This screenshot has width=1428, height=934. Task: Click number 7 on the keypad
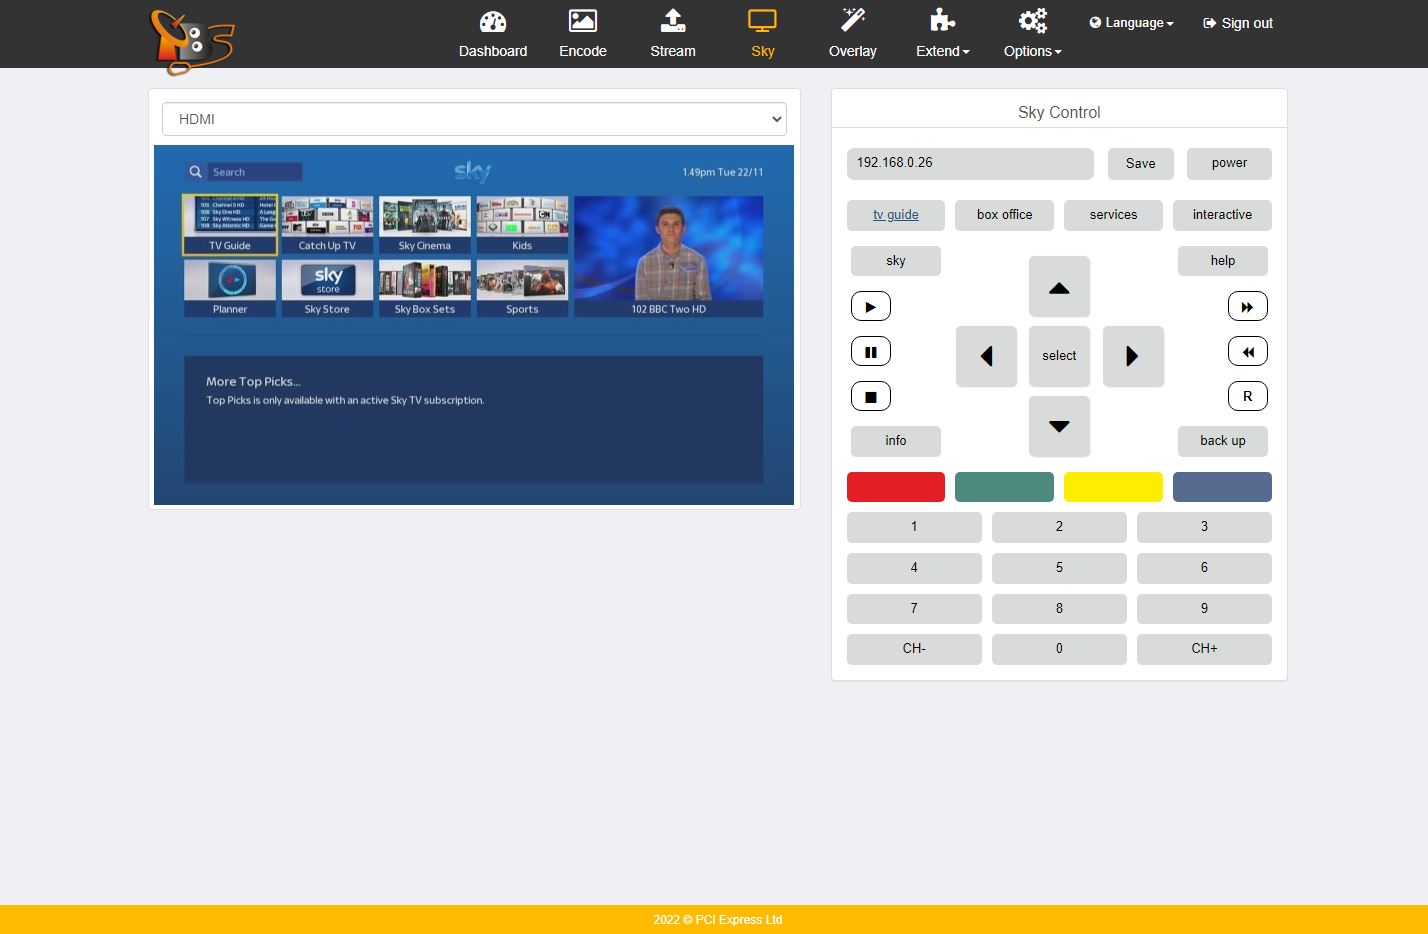pos(914,609)
